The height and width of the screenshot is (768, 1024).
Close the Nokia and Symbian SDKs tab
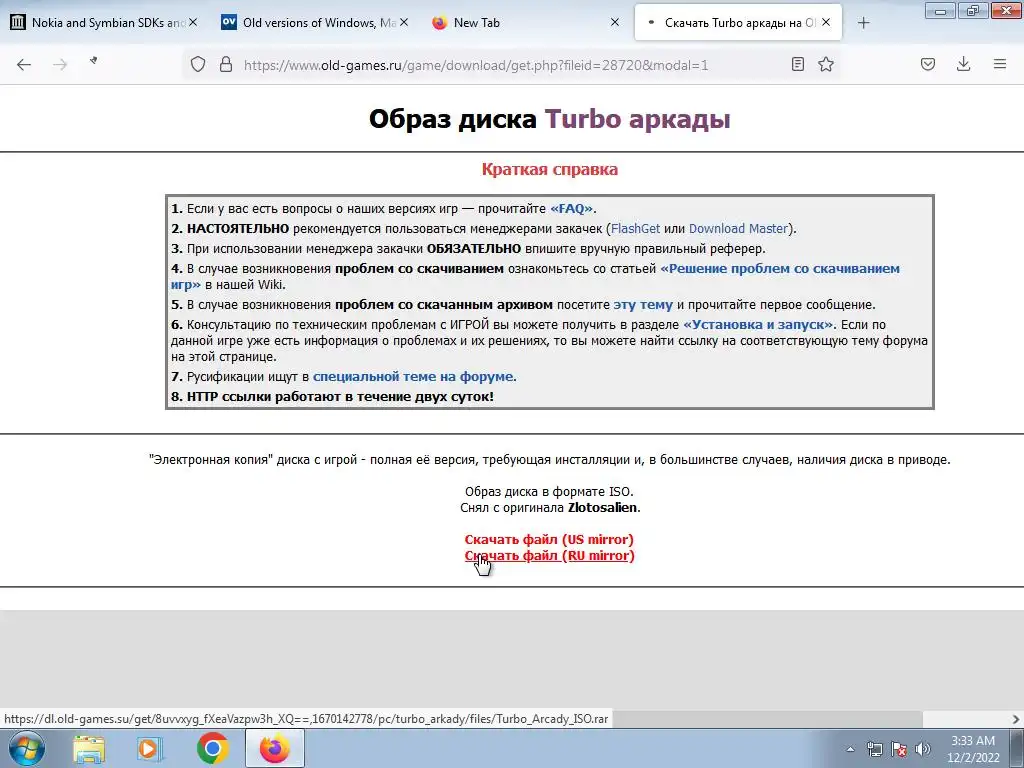[193, 22]
